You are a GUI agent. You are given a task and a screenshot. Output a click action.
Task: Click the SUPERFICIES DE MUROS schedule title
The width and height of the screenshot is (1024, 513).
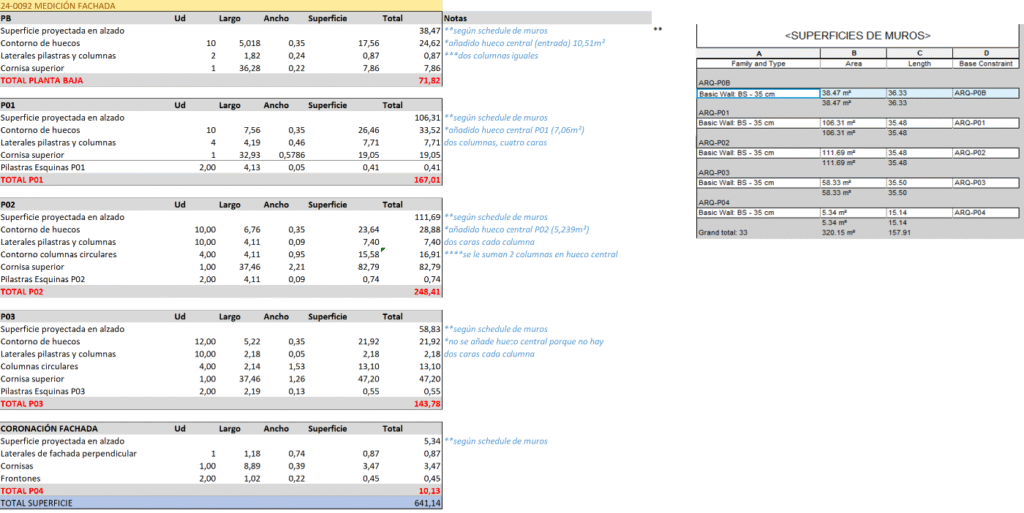coord(857,36)
